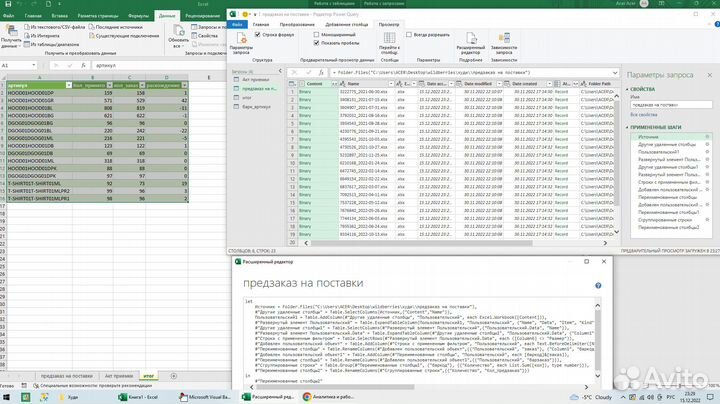Click Из текстового/CSV-файла in Excel ribbon
Viewport: 720px width, 404px height.
[x=54, y=27]
